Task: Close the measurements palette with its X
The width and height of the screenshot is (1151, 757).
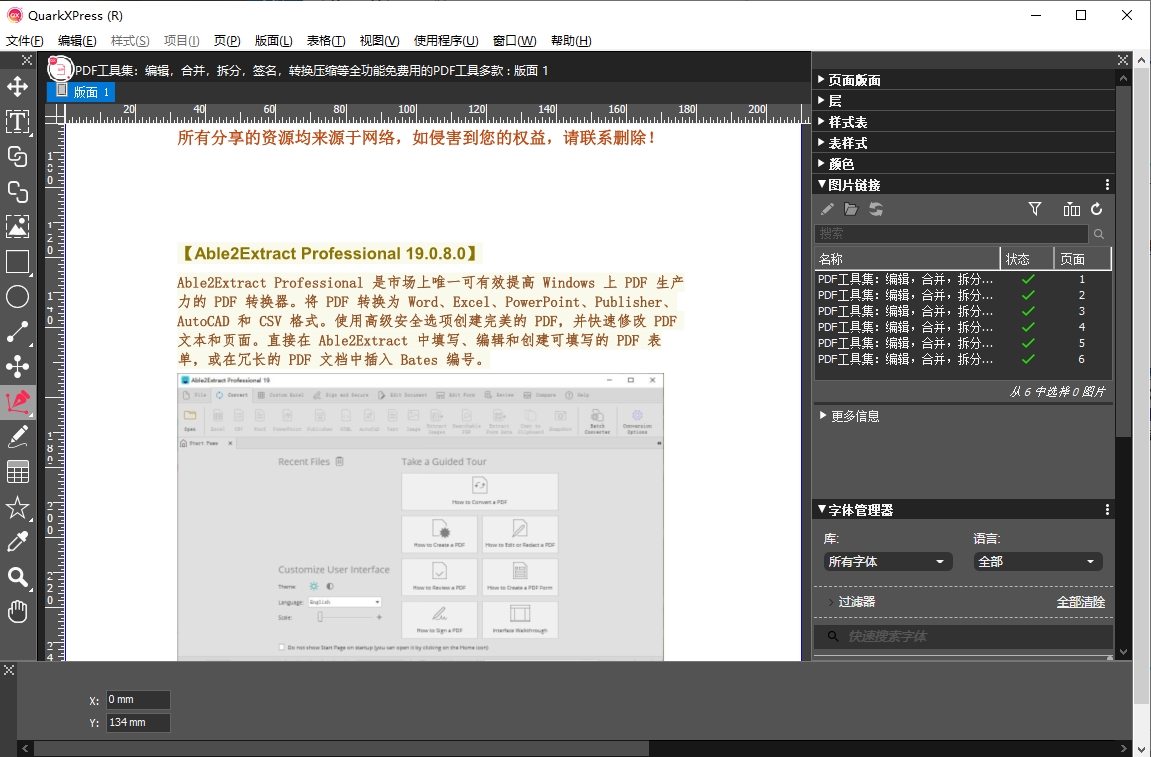Action: pyautogui.click(x=9, y=670)
